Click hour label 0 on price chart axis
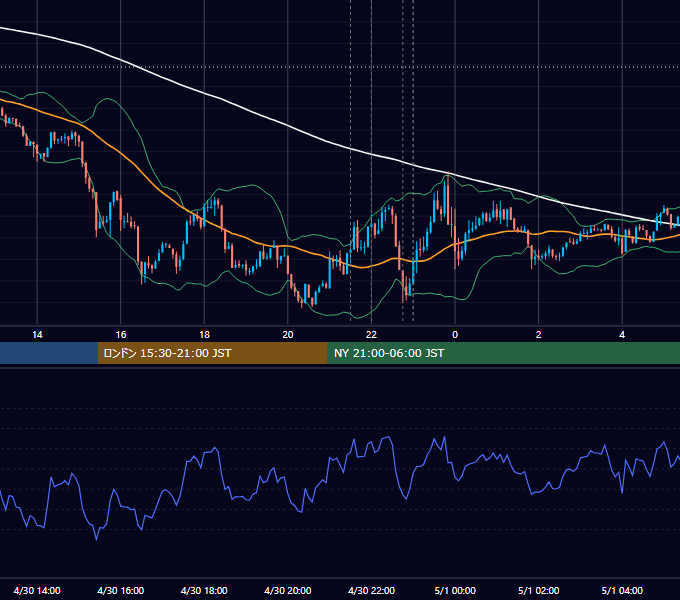The width and height of the screenshot is (680, 600). tap(455, 335)
